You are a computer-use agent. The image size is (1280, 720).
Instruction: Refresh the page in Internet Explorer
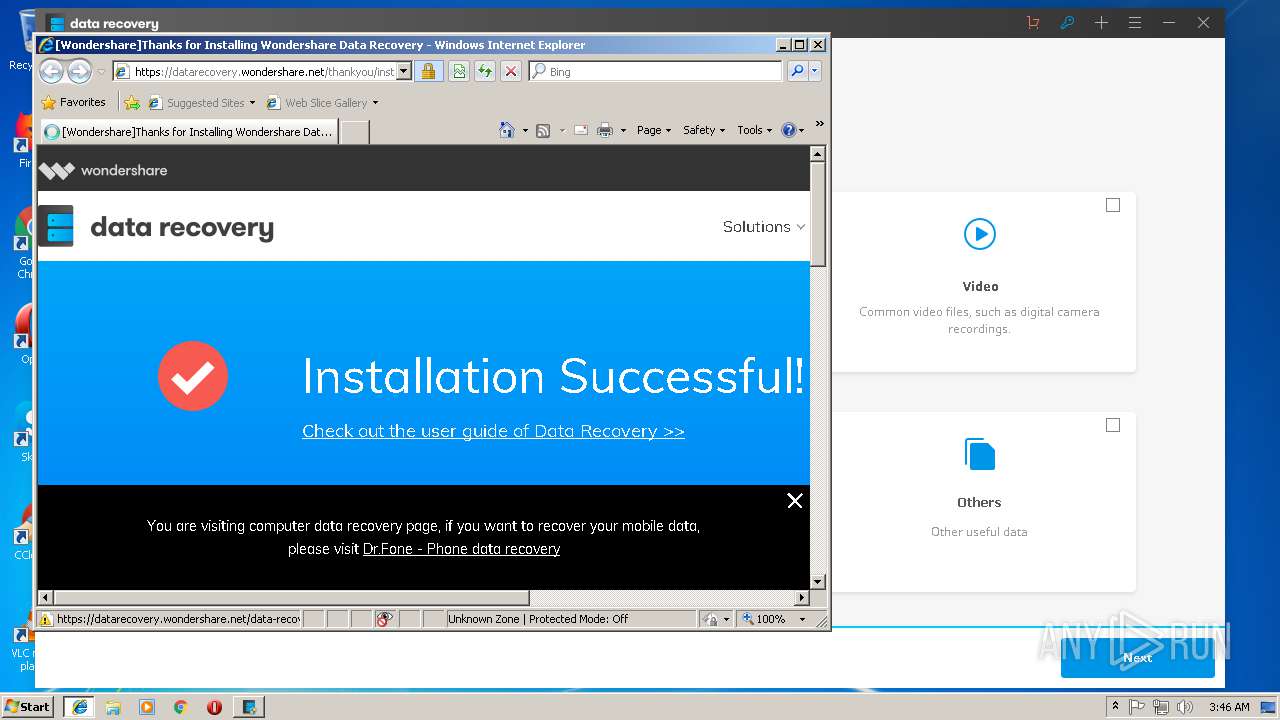coord(485,71)
